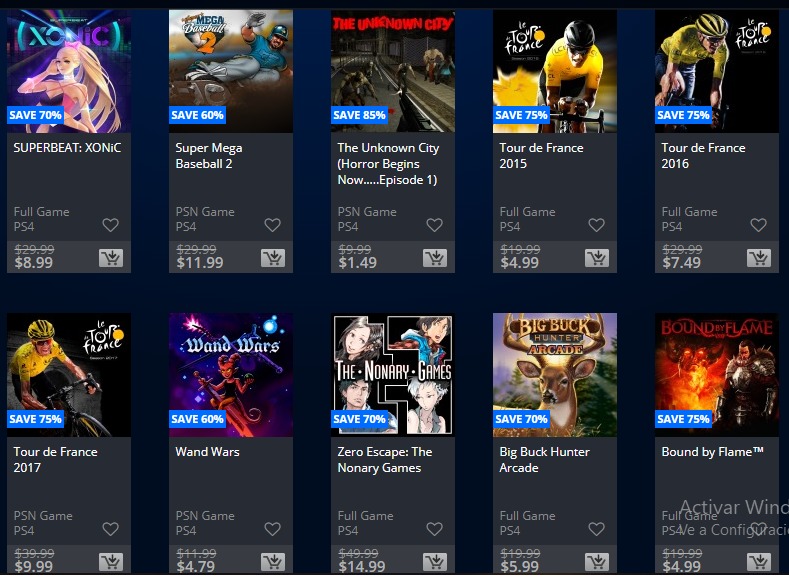
Task: Add Wand Wars to cart
Action: pos(273,562)
